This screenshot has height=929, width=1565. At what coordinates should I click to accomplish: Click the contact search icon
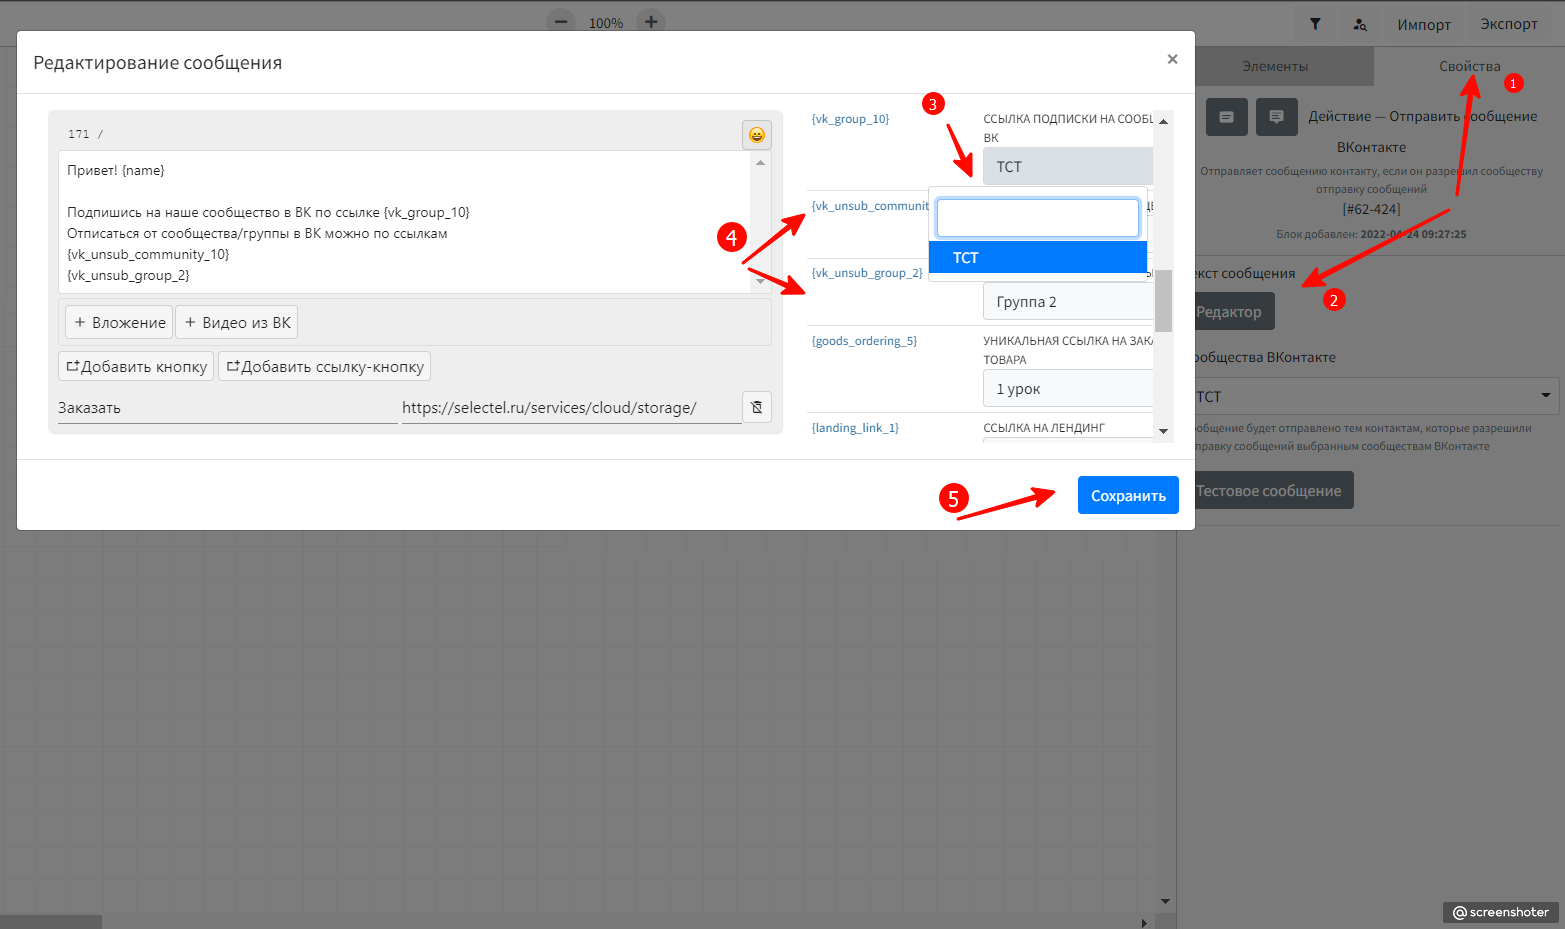coord(1360,24)
